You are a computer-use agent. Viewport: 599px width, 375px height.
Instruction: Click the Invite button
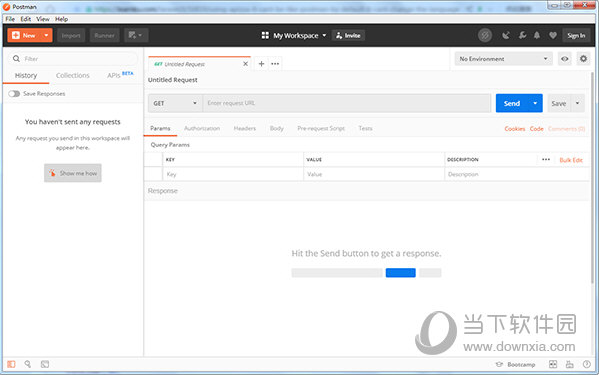(x=348, y=36)
